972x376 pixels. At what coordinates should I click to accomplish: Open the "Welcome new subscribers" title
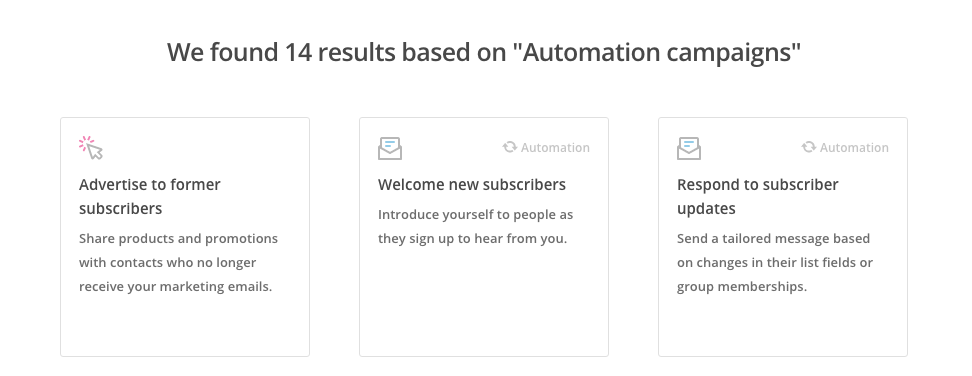[x=472, y=185]
